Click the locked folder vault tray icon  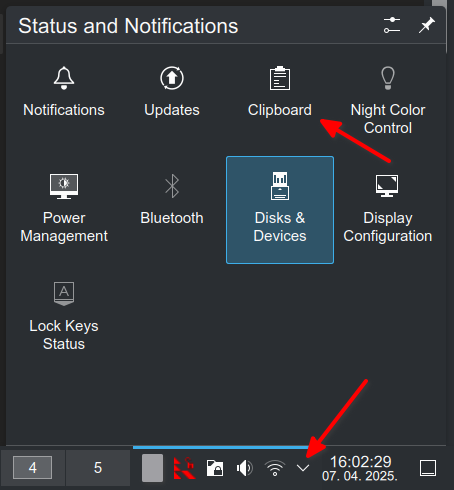[x=215, y=468]
